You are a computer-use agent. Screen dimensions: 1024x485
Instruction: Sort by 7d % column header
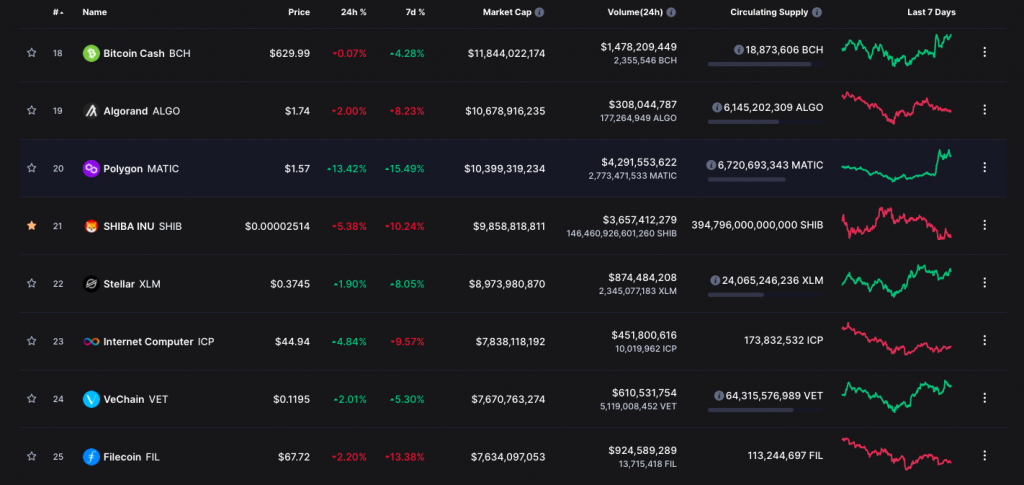coord(413,12)
